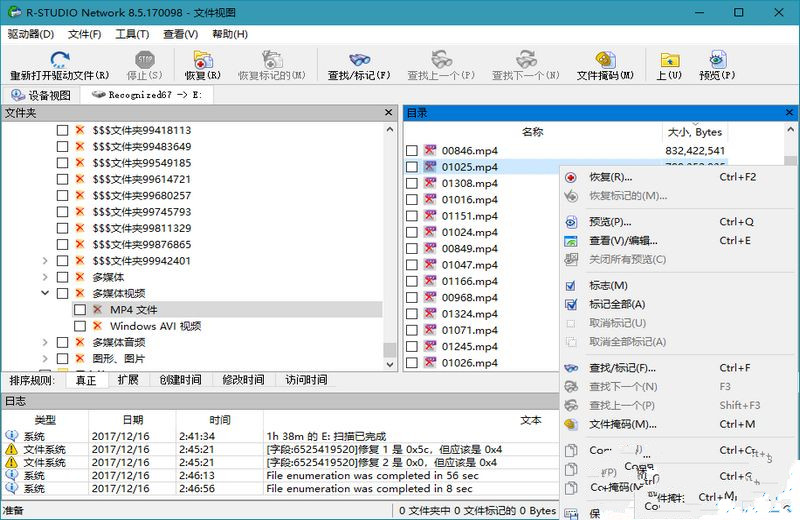Click the File Mask icon in context menu
This screenshot has width=800, height=520.
coord(571,424)
